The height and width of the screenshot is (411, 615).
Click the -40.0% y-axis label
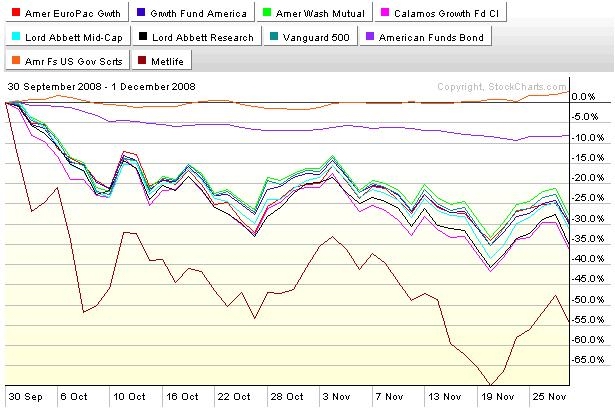tap(588, 258)
